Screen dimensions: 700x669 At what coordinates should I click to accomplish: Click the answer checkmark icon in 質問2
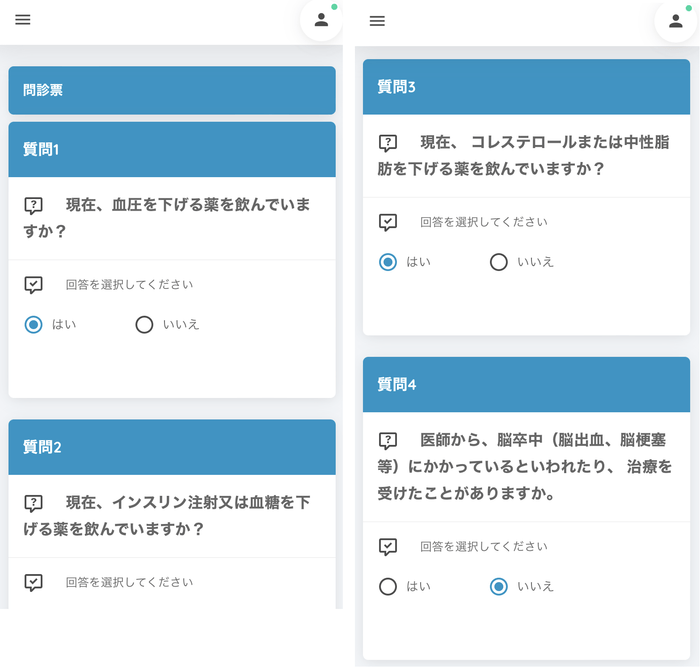[33, 582]
